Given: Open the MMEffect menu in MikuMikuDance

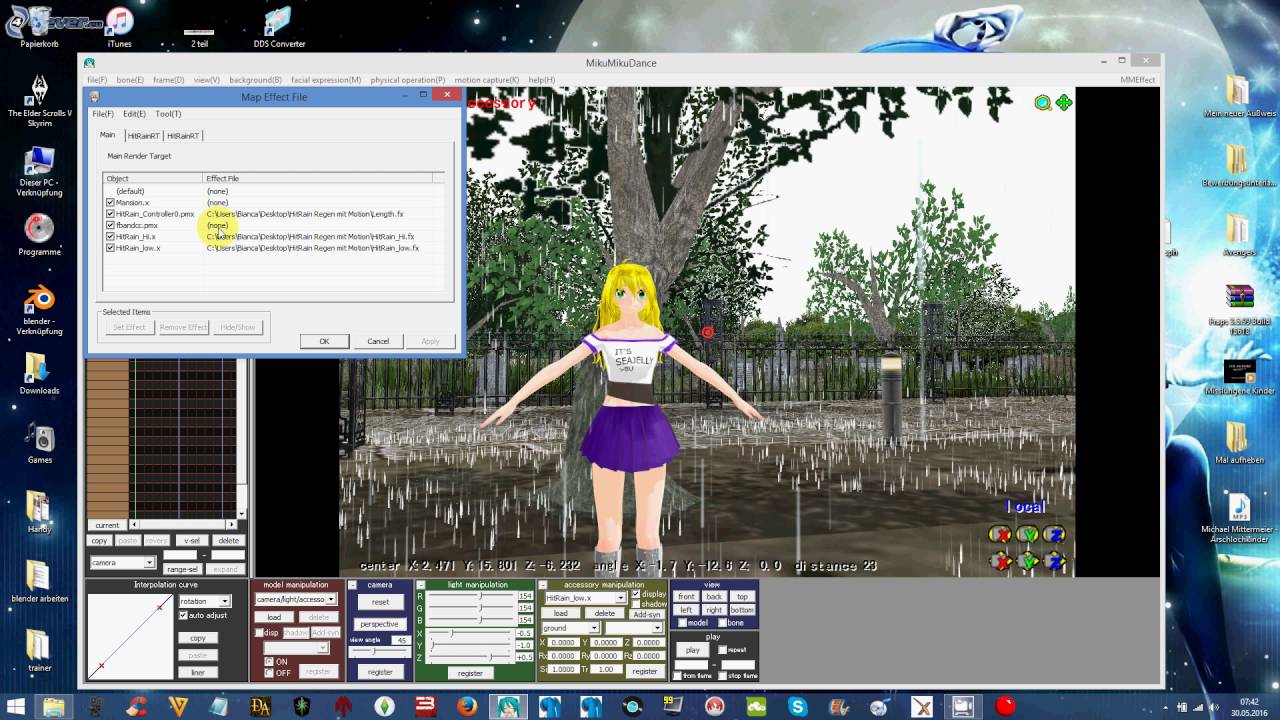Looking at the screenshot, I should 1137,80.
